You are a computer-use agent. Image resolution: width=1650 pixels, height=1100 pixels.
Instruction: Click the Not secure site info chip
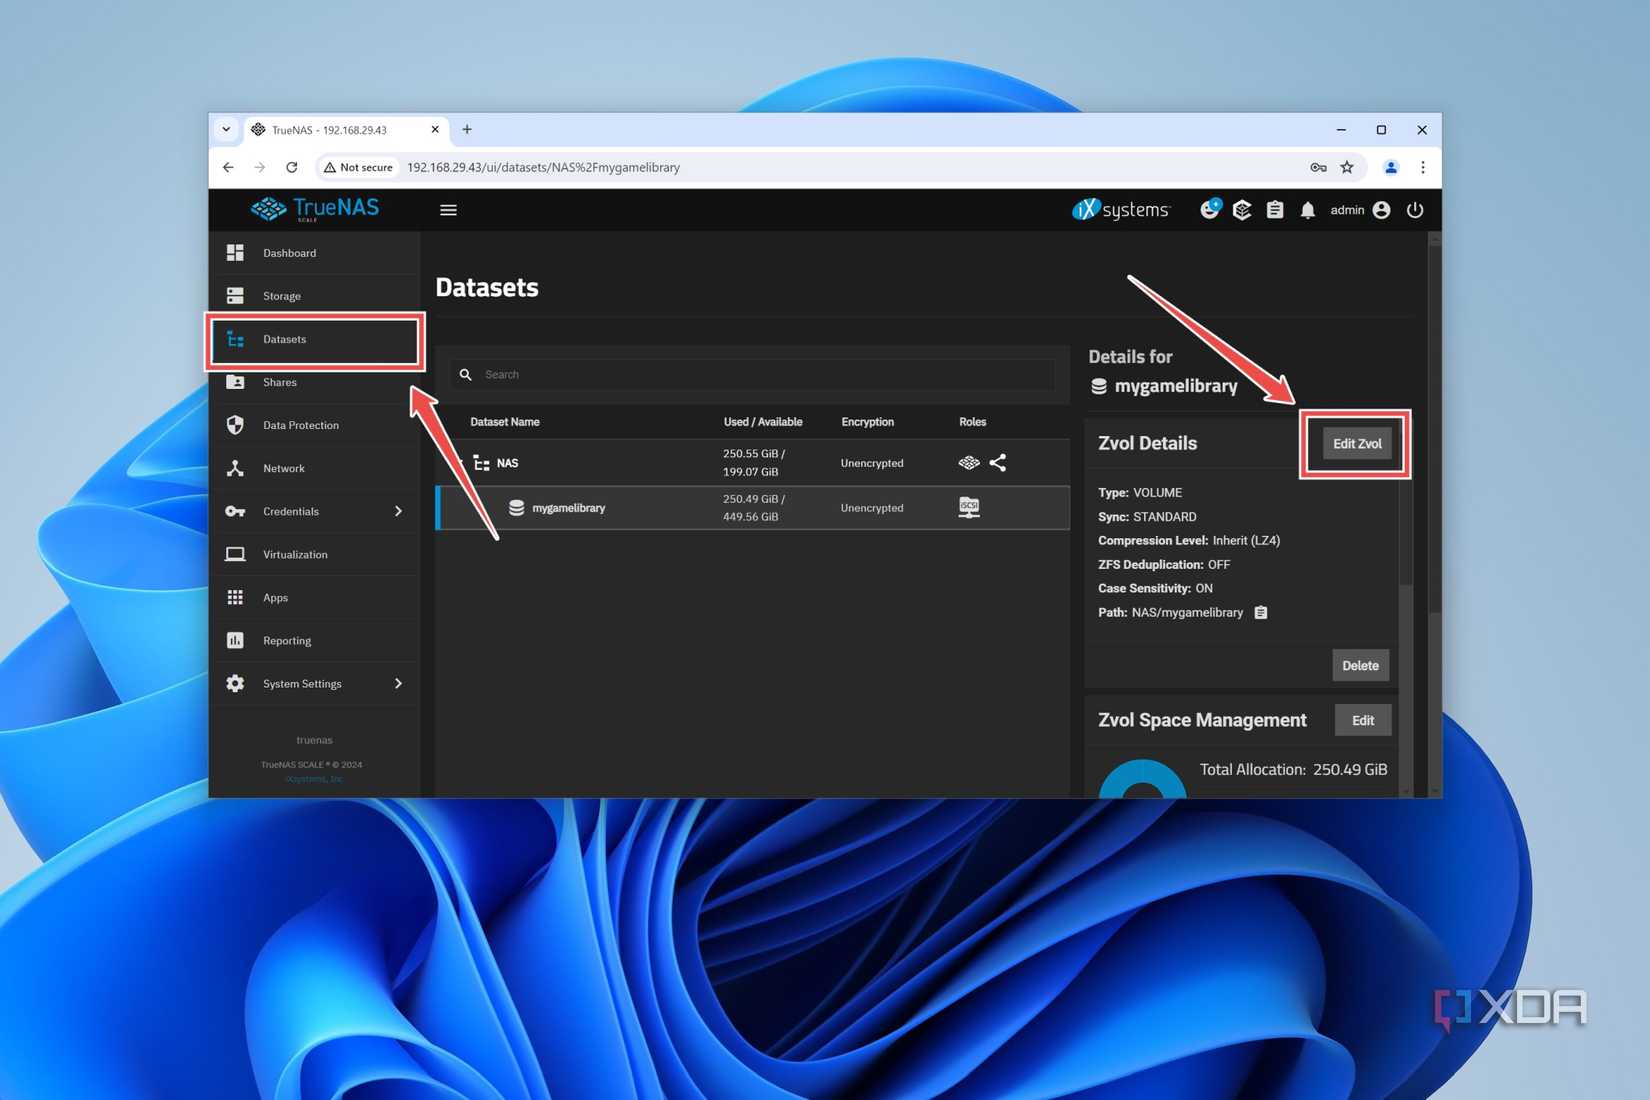tap(358, 167)
